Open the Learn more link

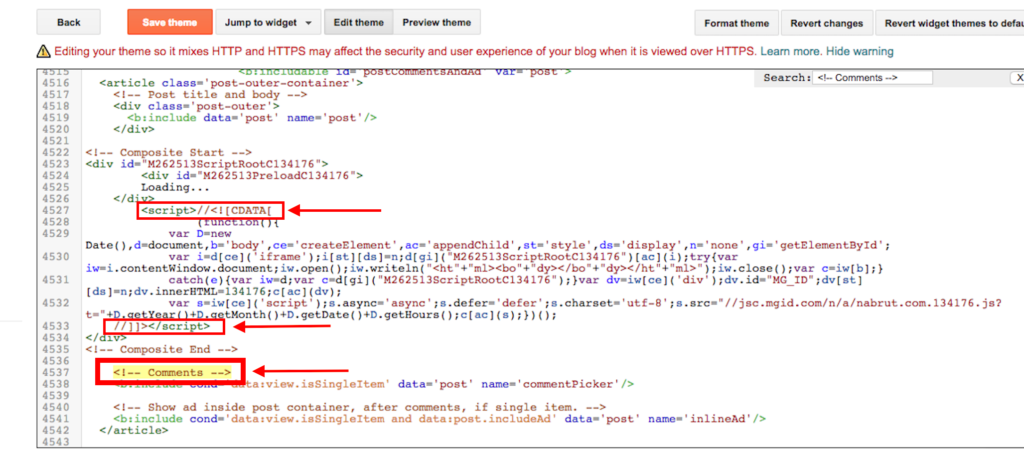(x=791, y=51)
